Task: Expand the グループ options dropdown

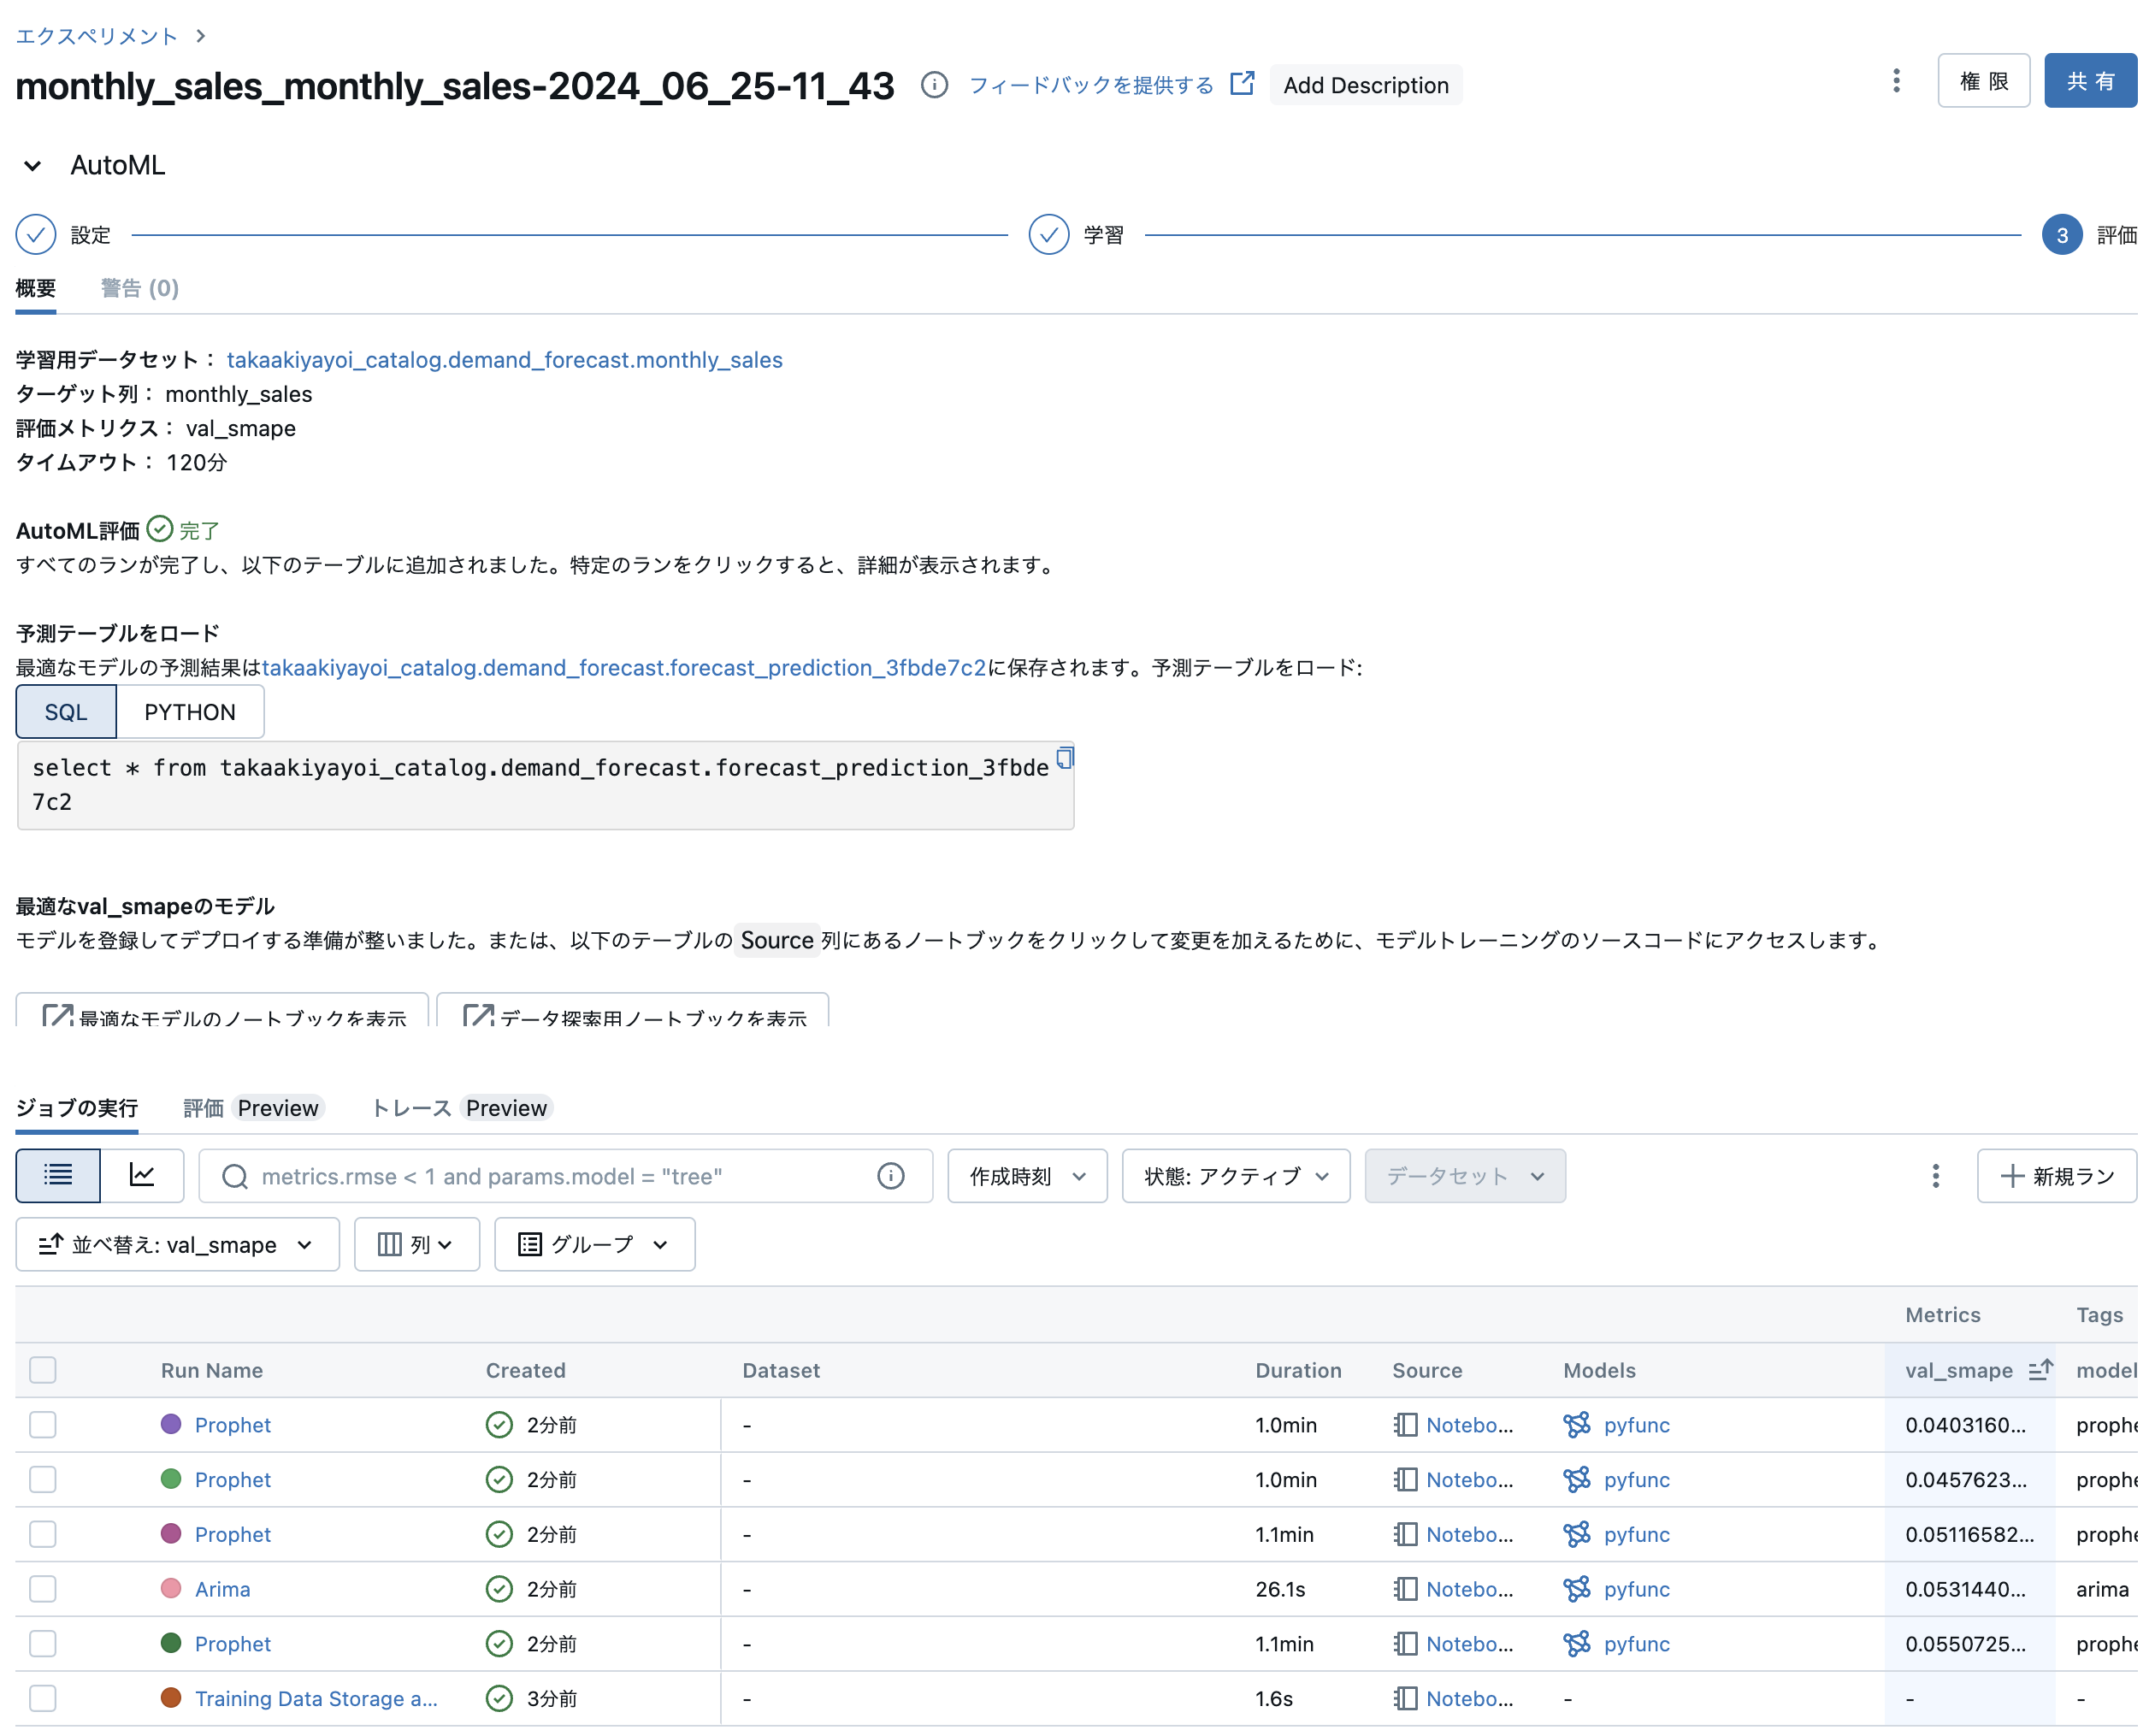Action: 594,1244
